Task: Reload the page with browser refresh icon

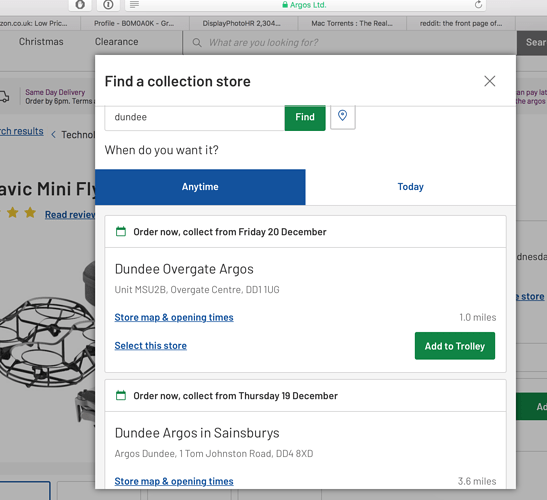Action: 478,5
